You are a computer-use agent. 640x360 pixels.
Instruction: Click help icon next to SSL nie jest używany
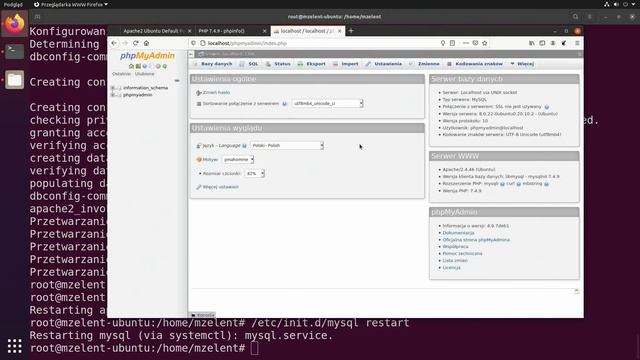547,107
